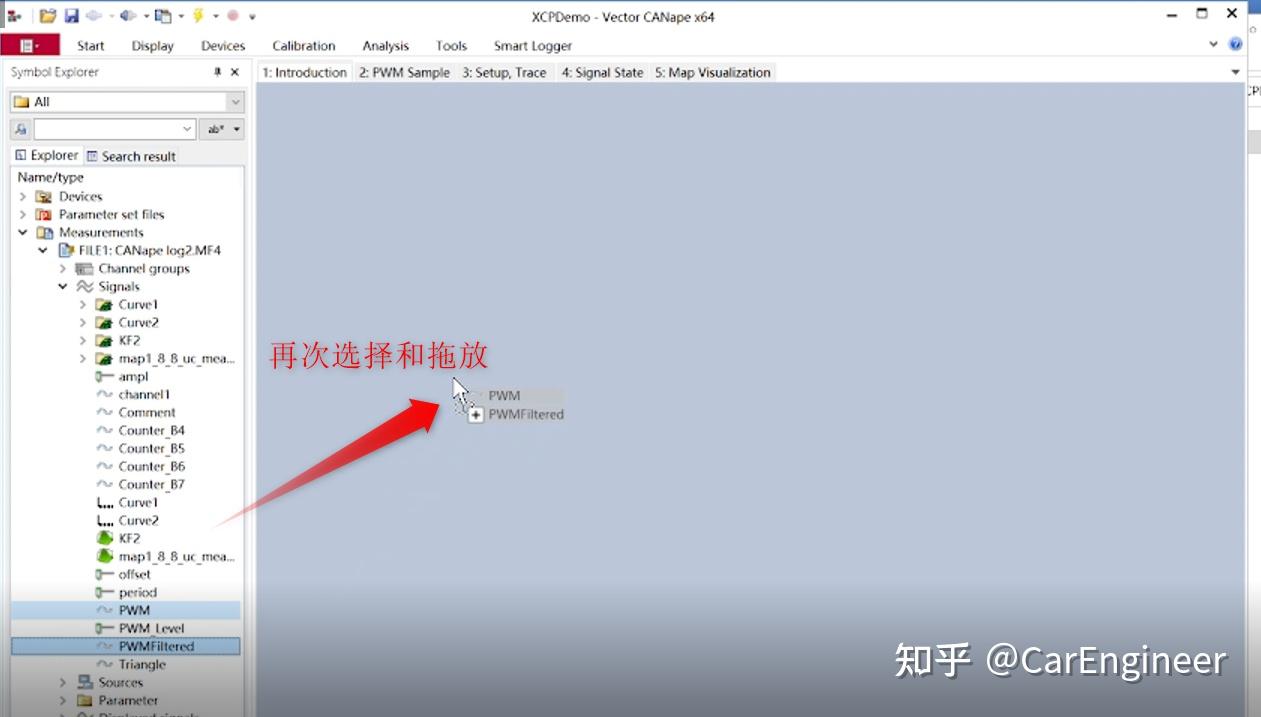Toggle recording with the red circle toolbar icon

click(x=232, y=16)
